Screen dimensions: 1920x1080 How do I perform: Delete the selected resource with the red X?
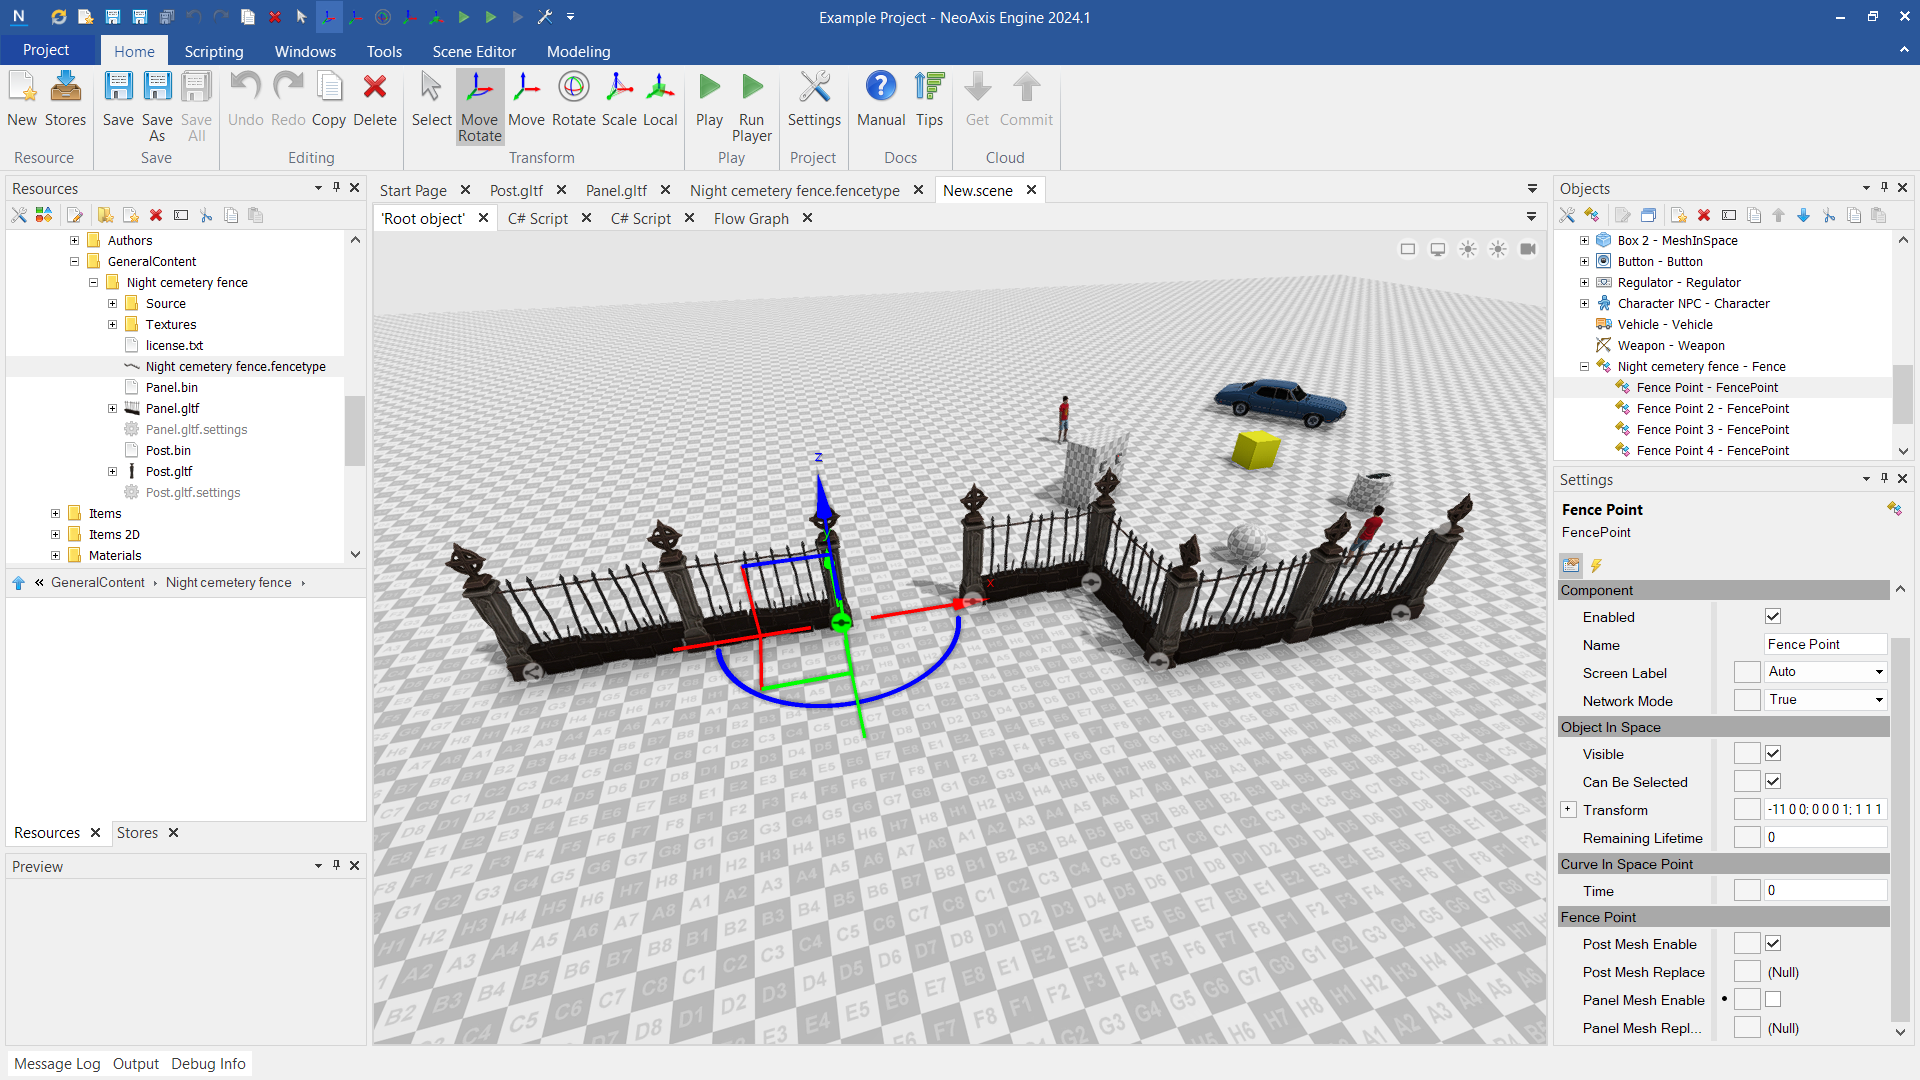pos(156,215)
